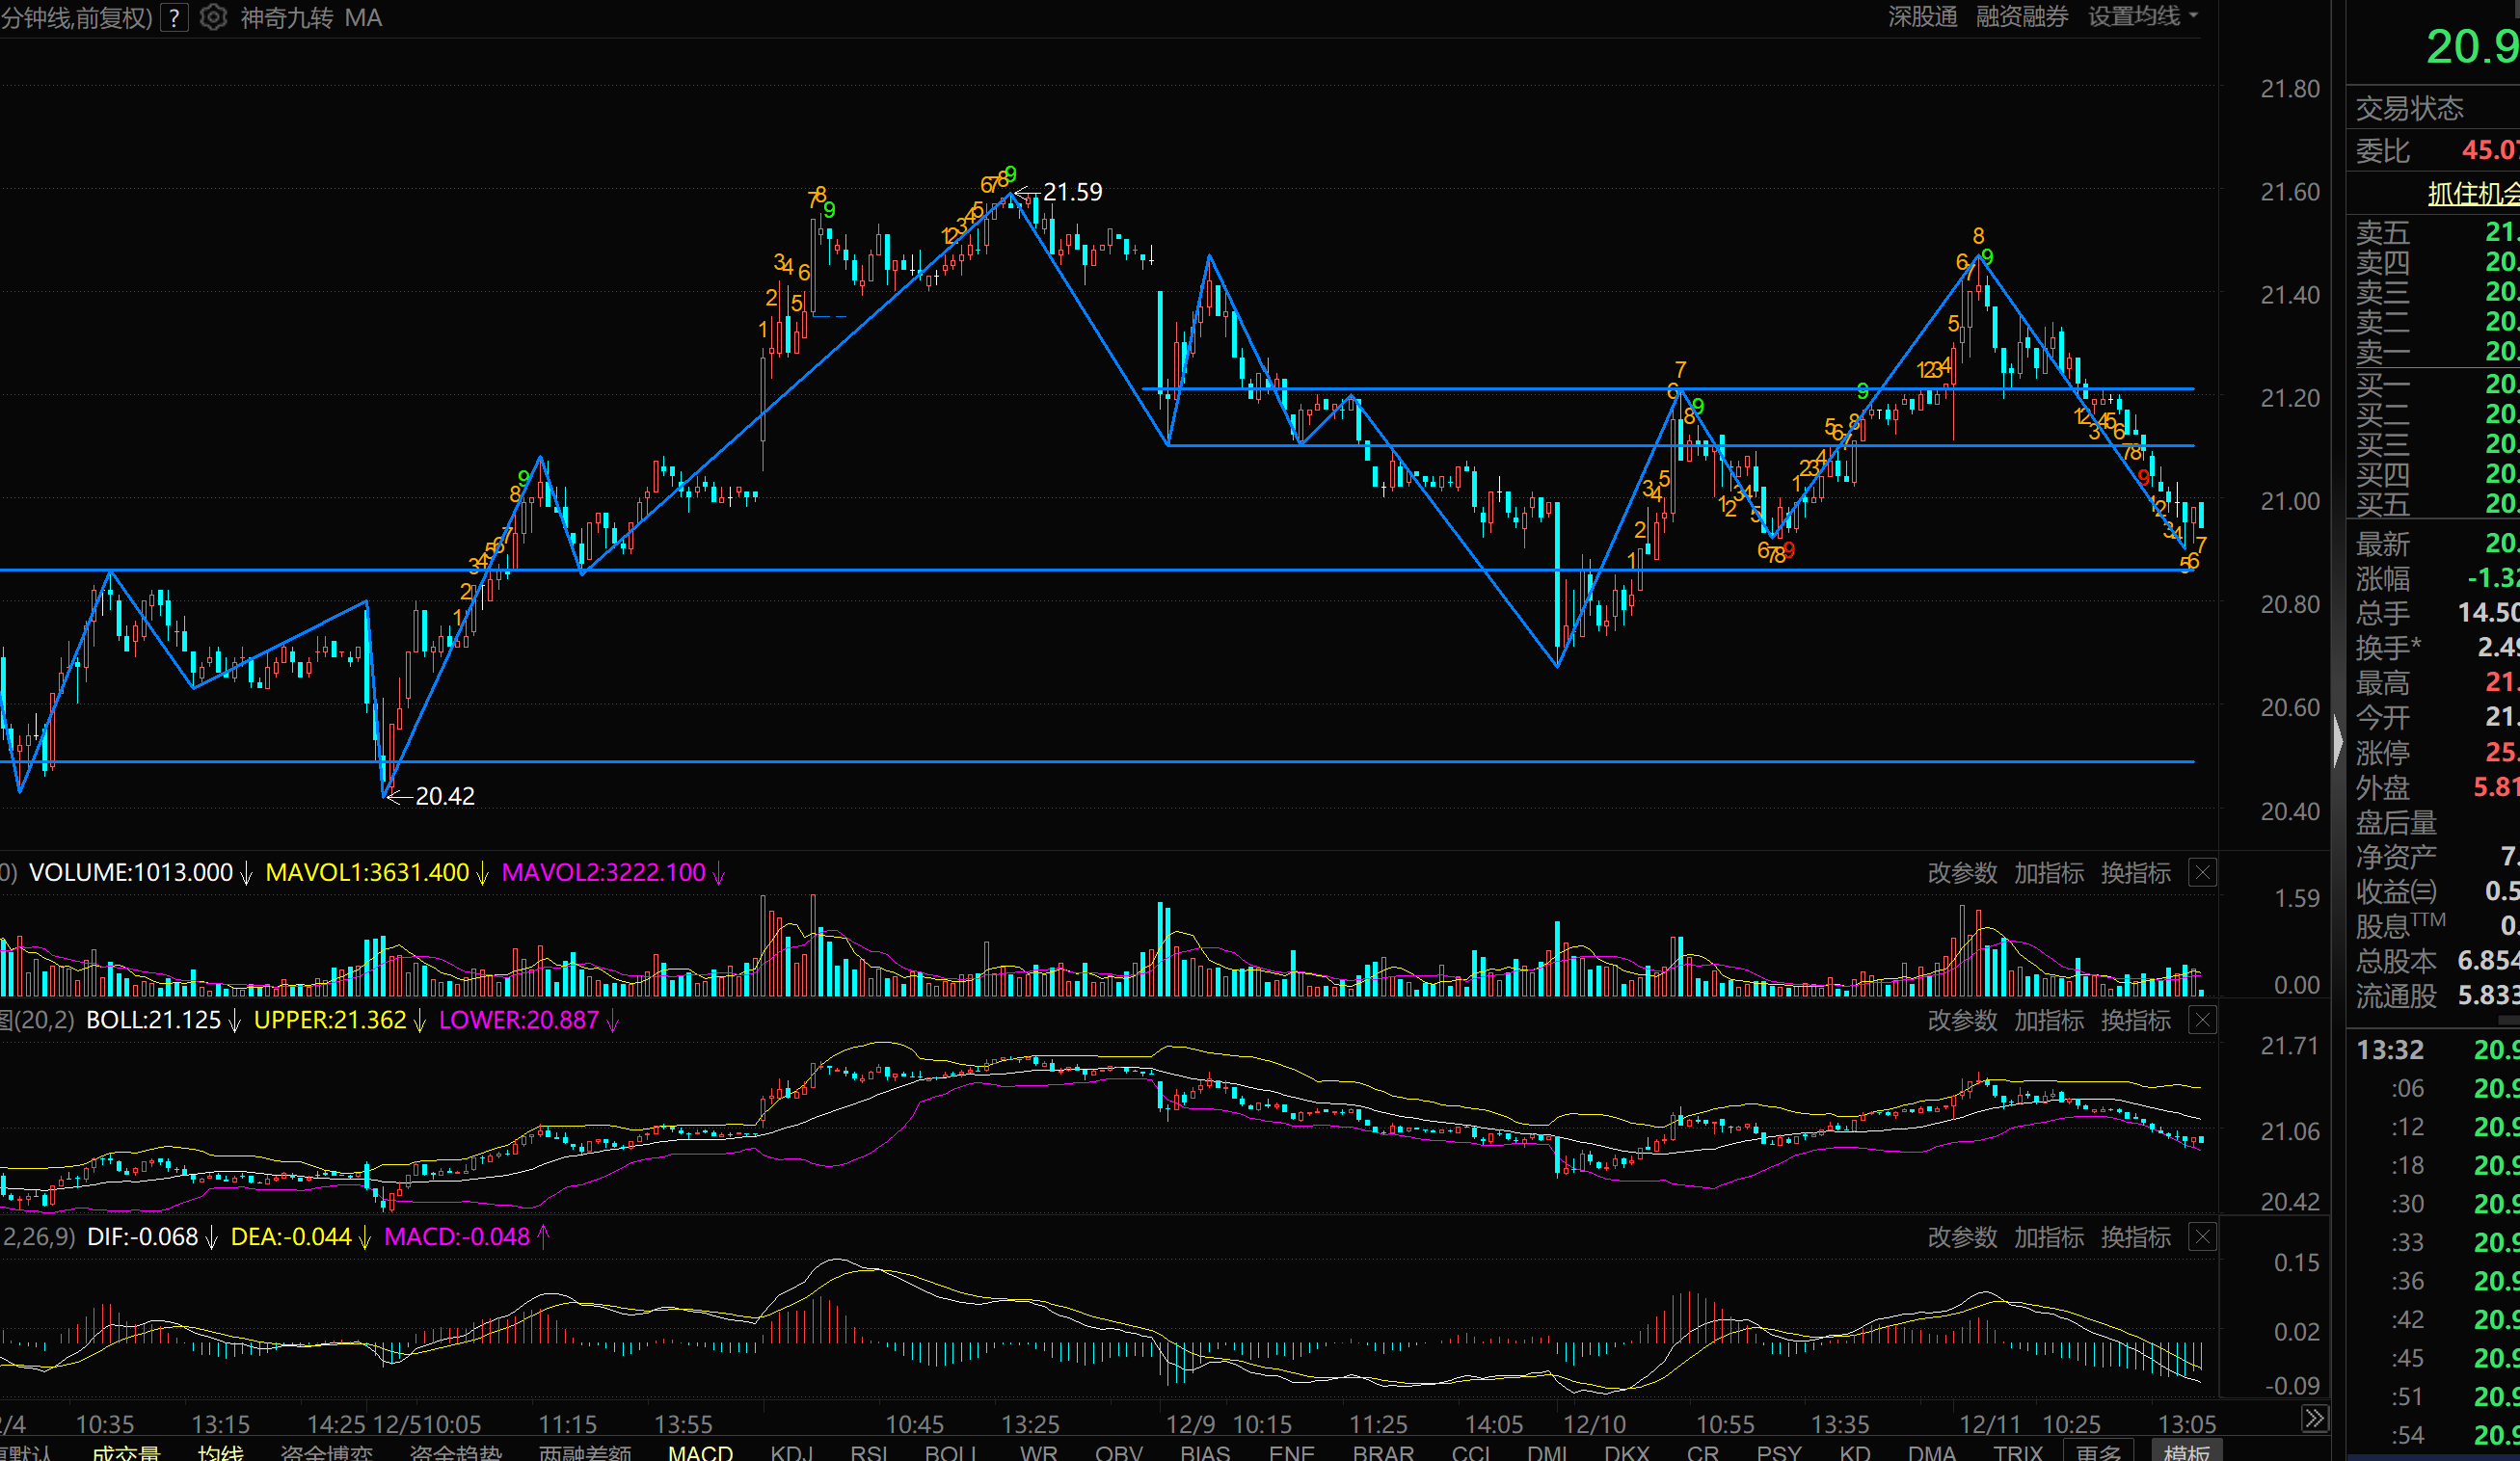Toggle the MA overlay label

pyautogui.click(x=363, y=18)
